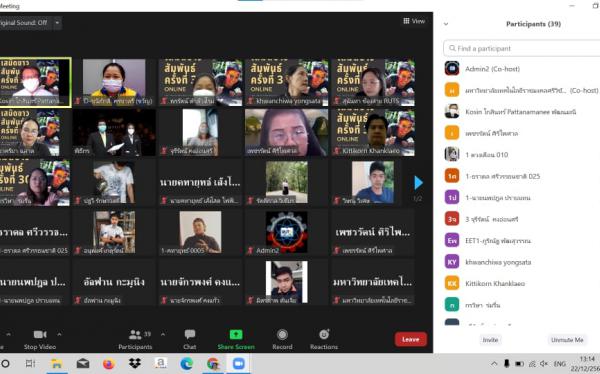This screenshot has height=374, width=600.
Task: Open the Zoom app in the taskbar
Action: point(238,363)
